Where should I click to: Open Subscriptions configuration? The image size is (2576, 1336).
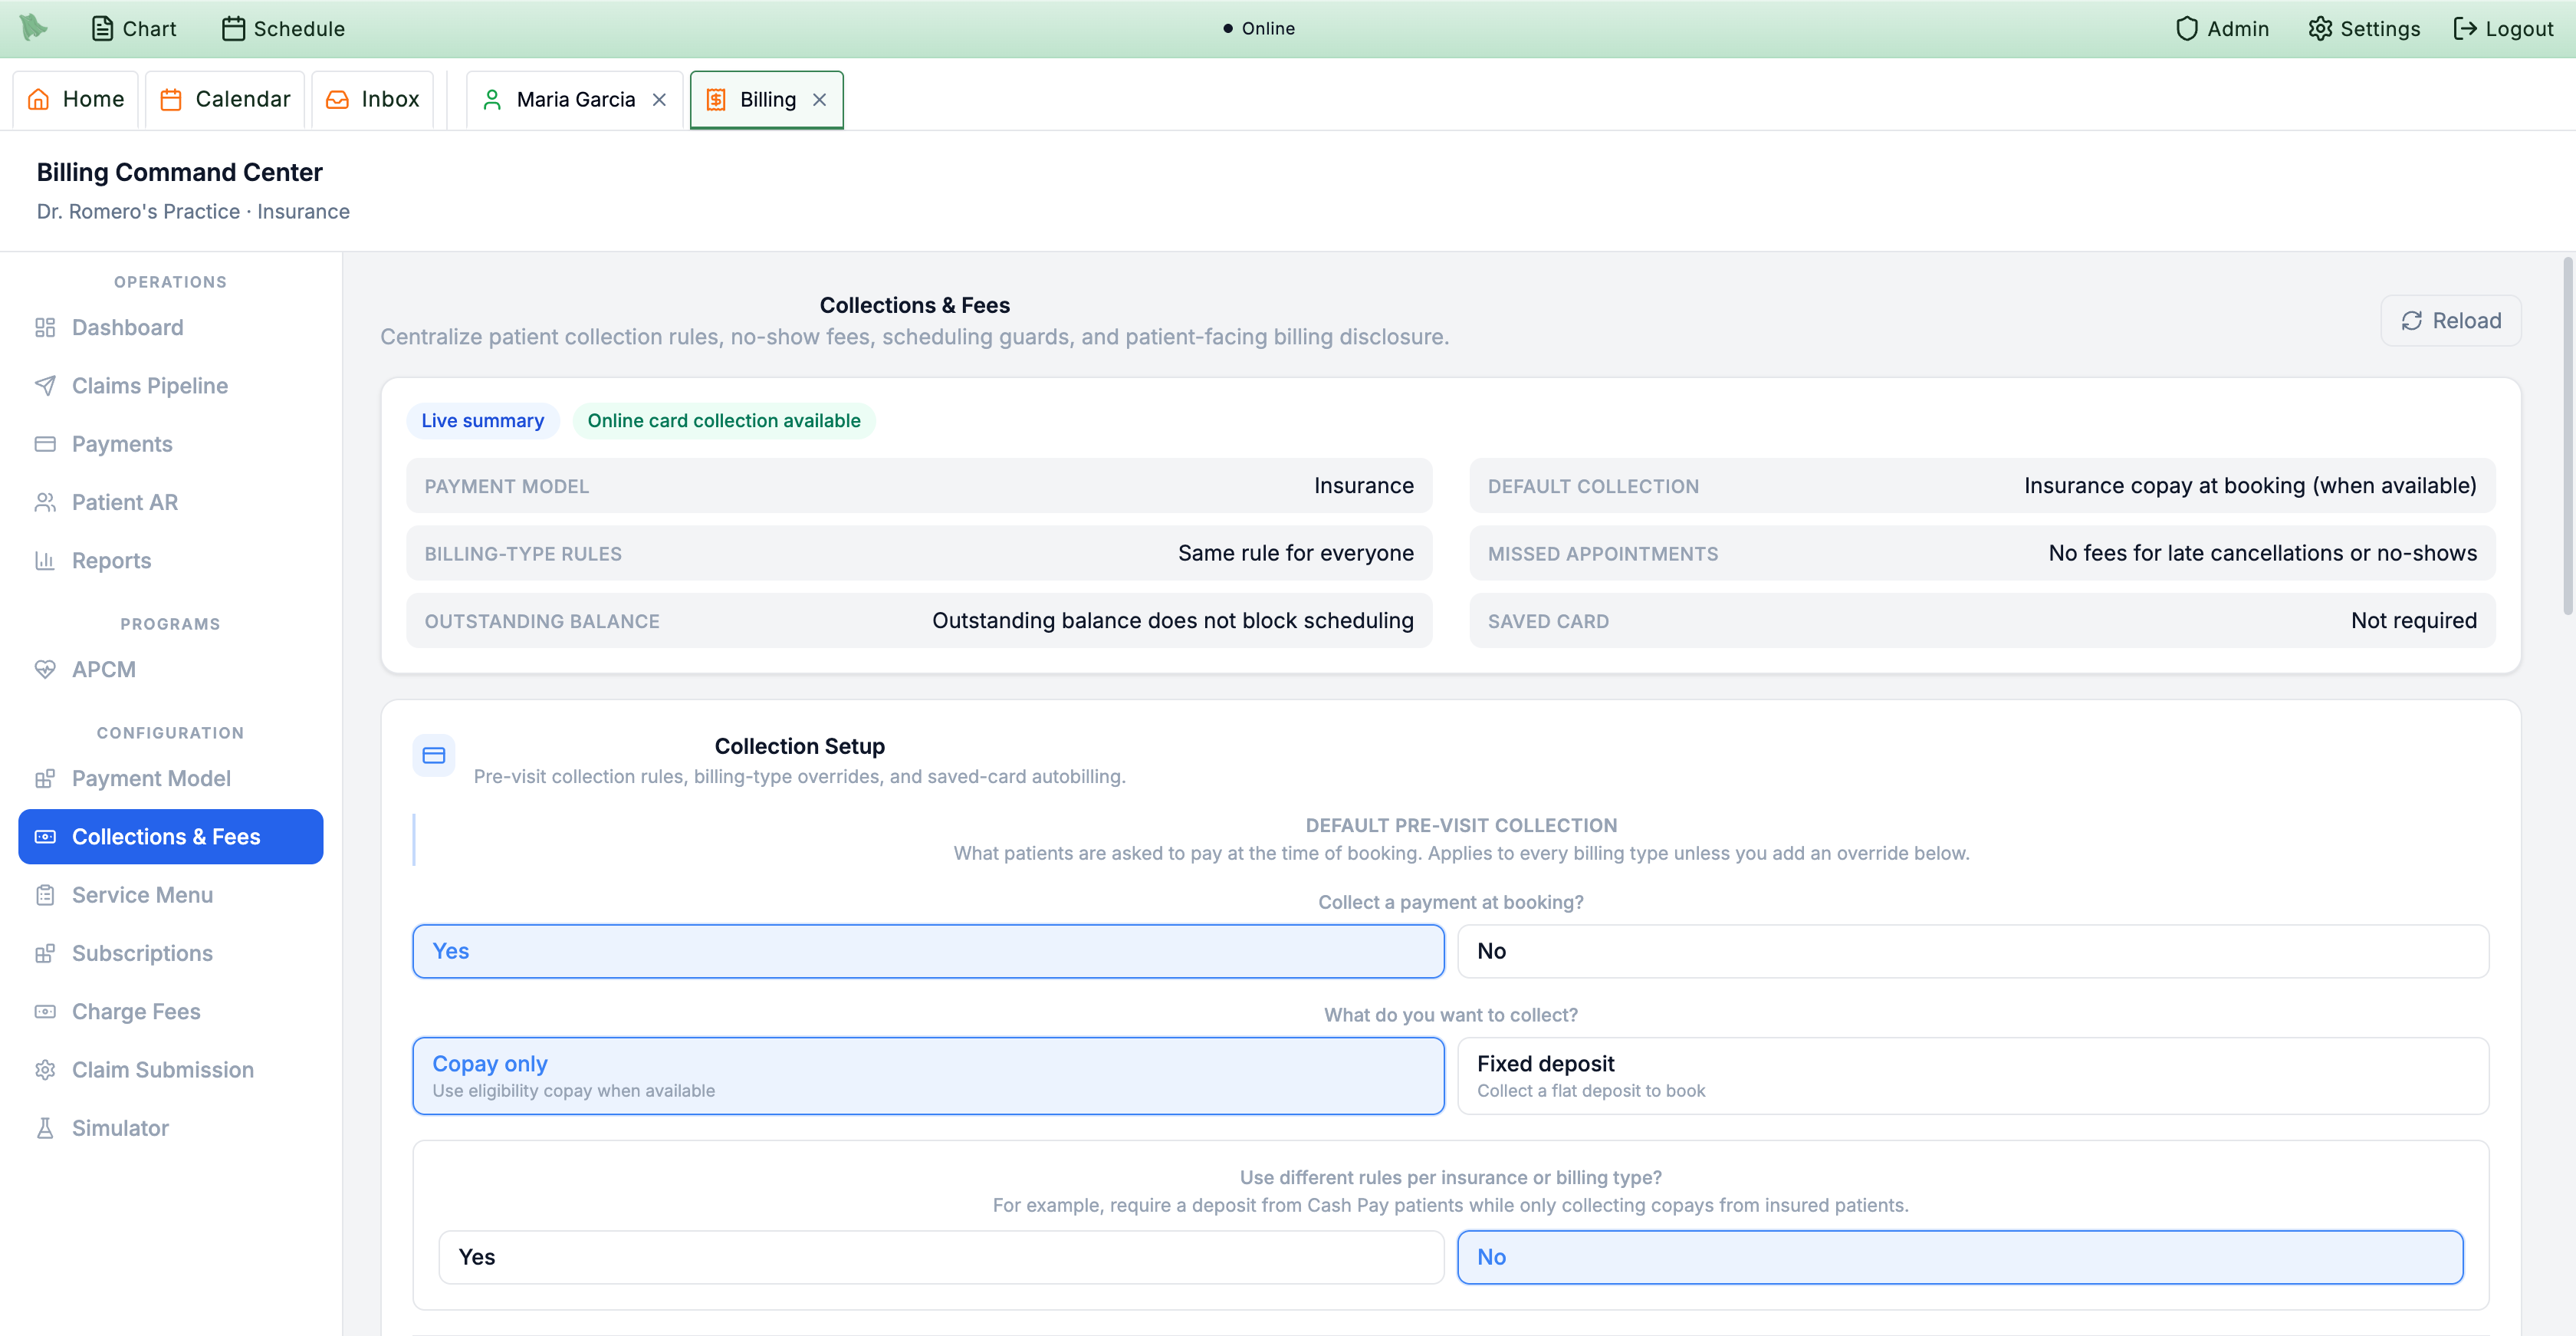[x=171, y=953]
